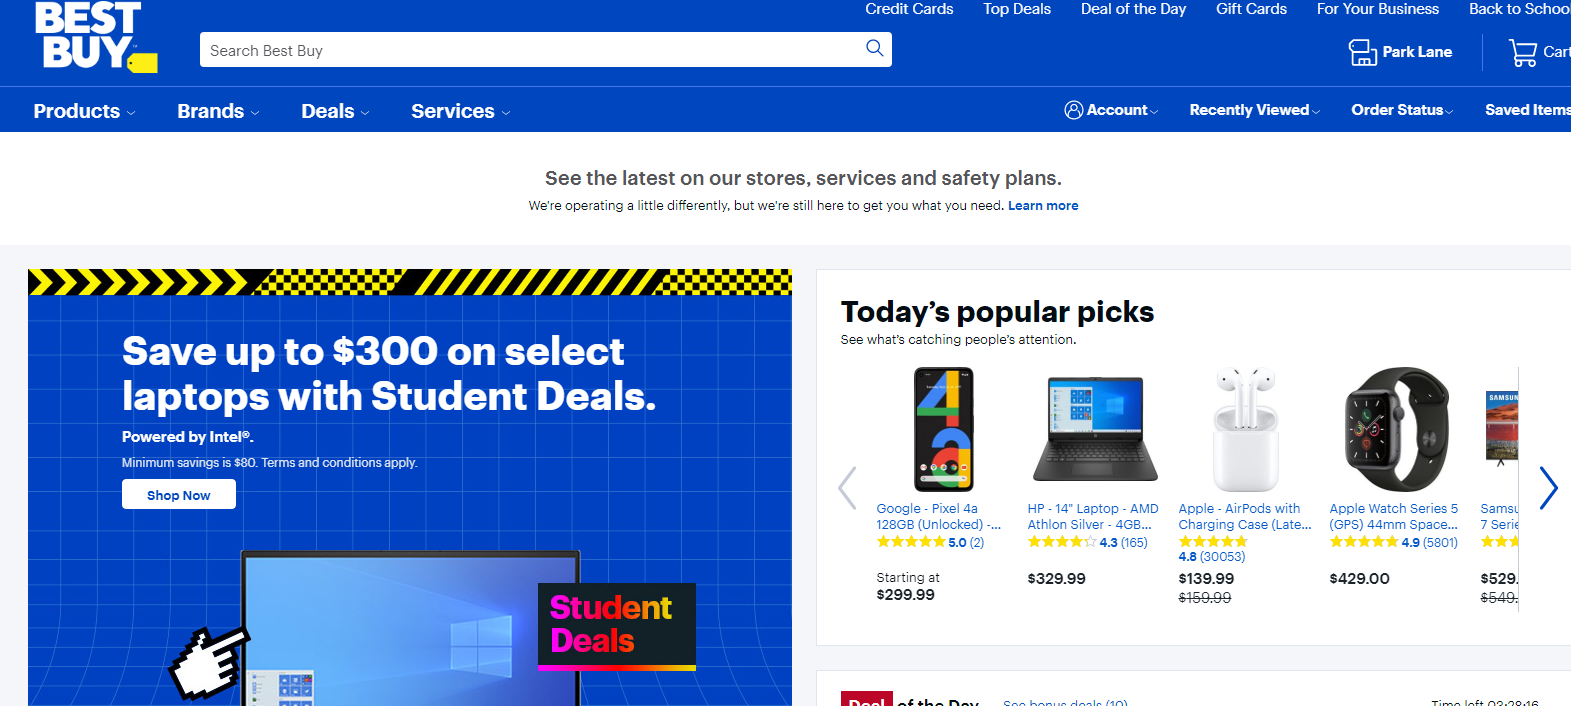Expand the Products dropdown menu

pos(84,111)
